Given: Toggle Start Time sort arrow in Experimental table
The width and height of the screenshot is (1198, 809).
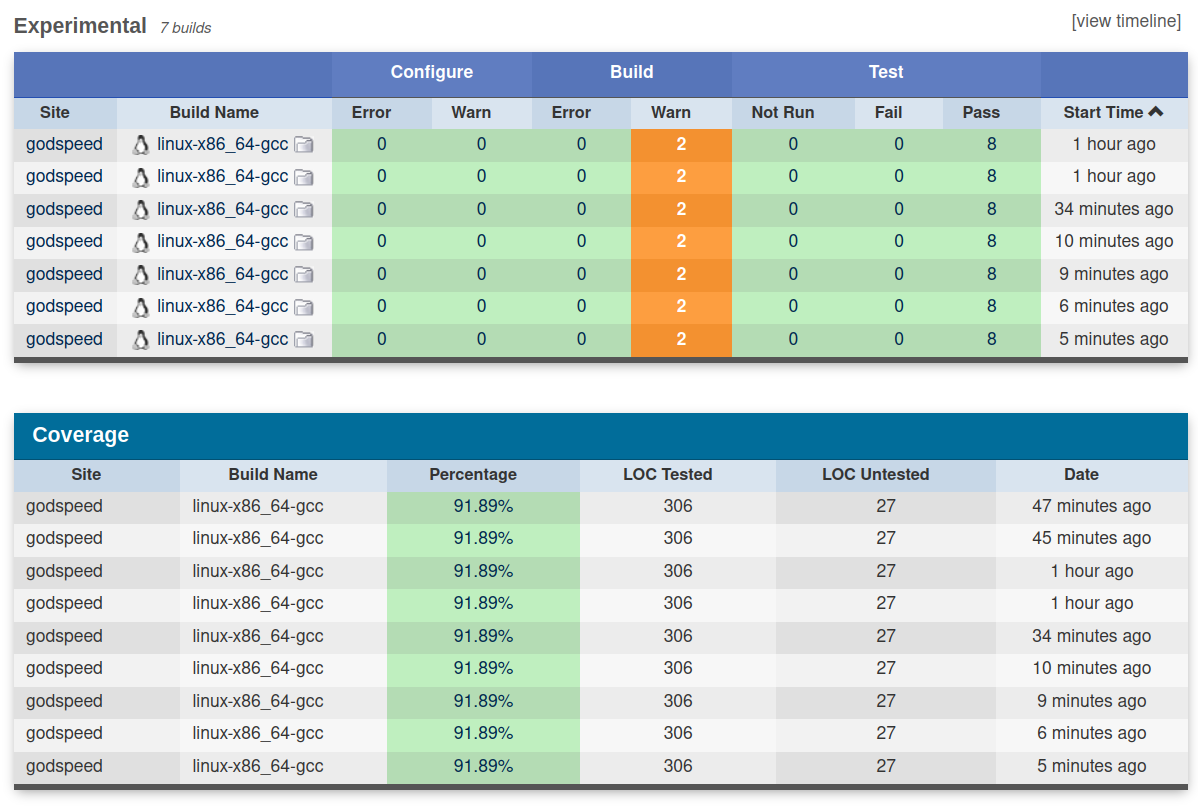Looking at the screenshot, I should [1155, 112].
